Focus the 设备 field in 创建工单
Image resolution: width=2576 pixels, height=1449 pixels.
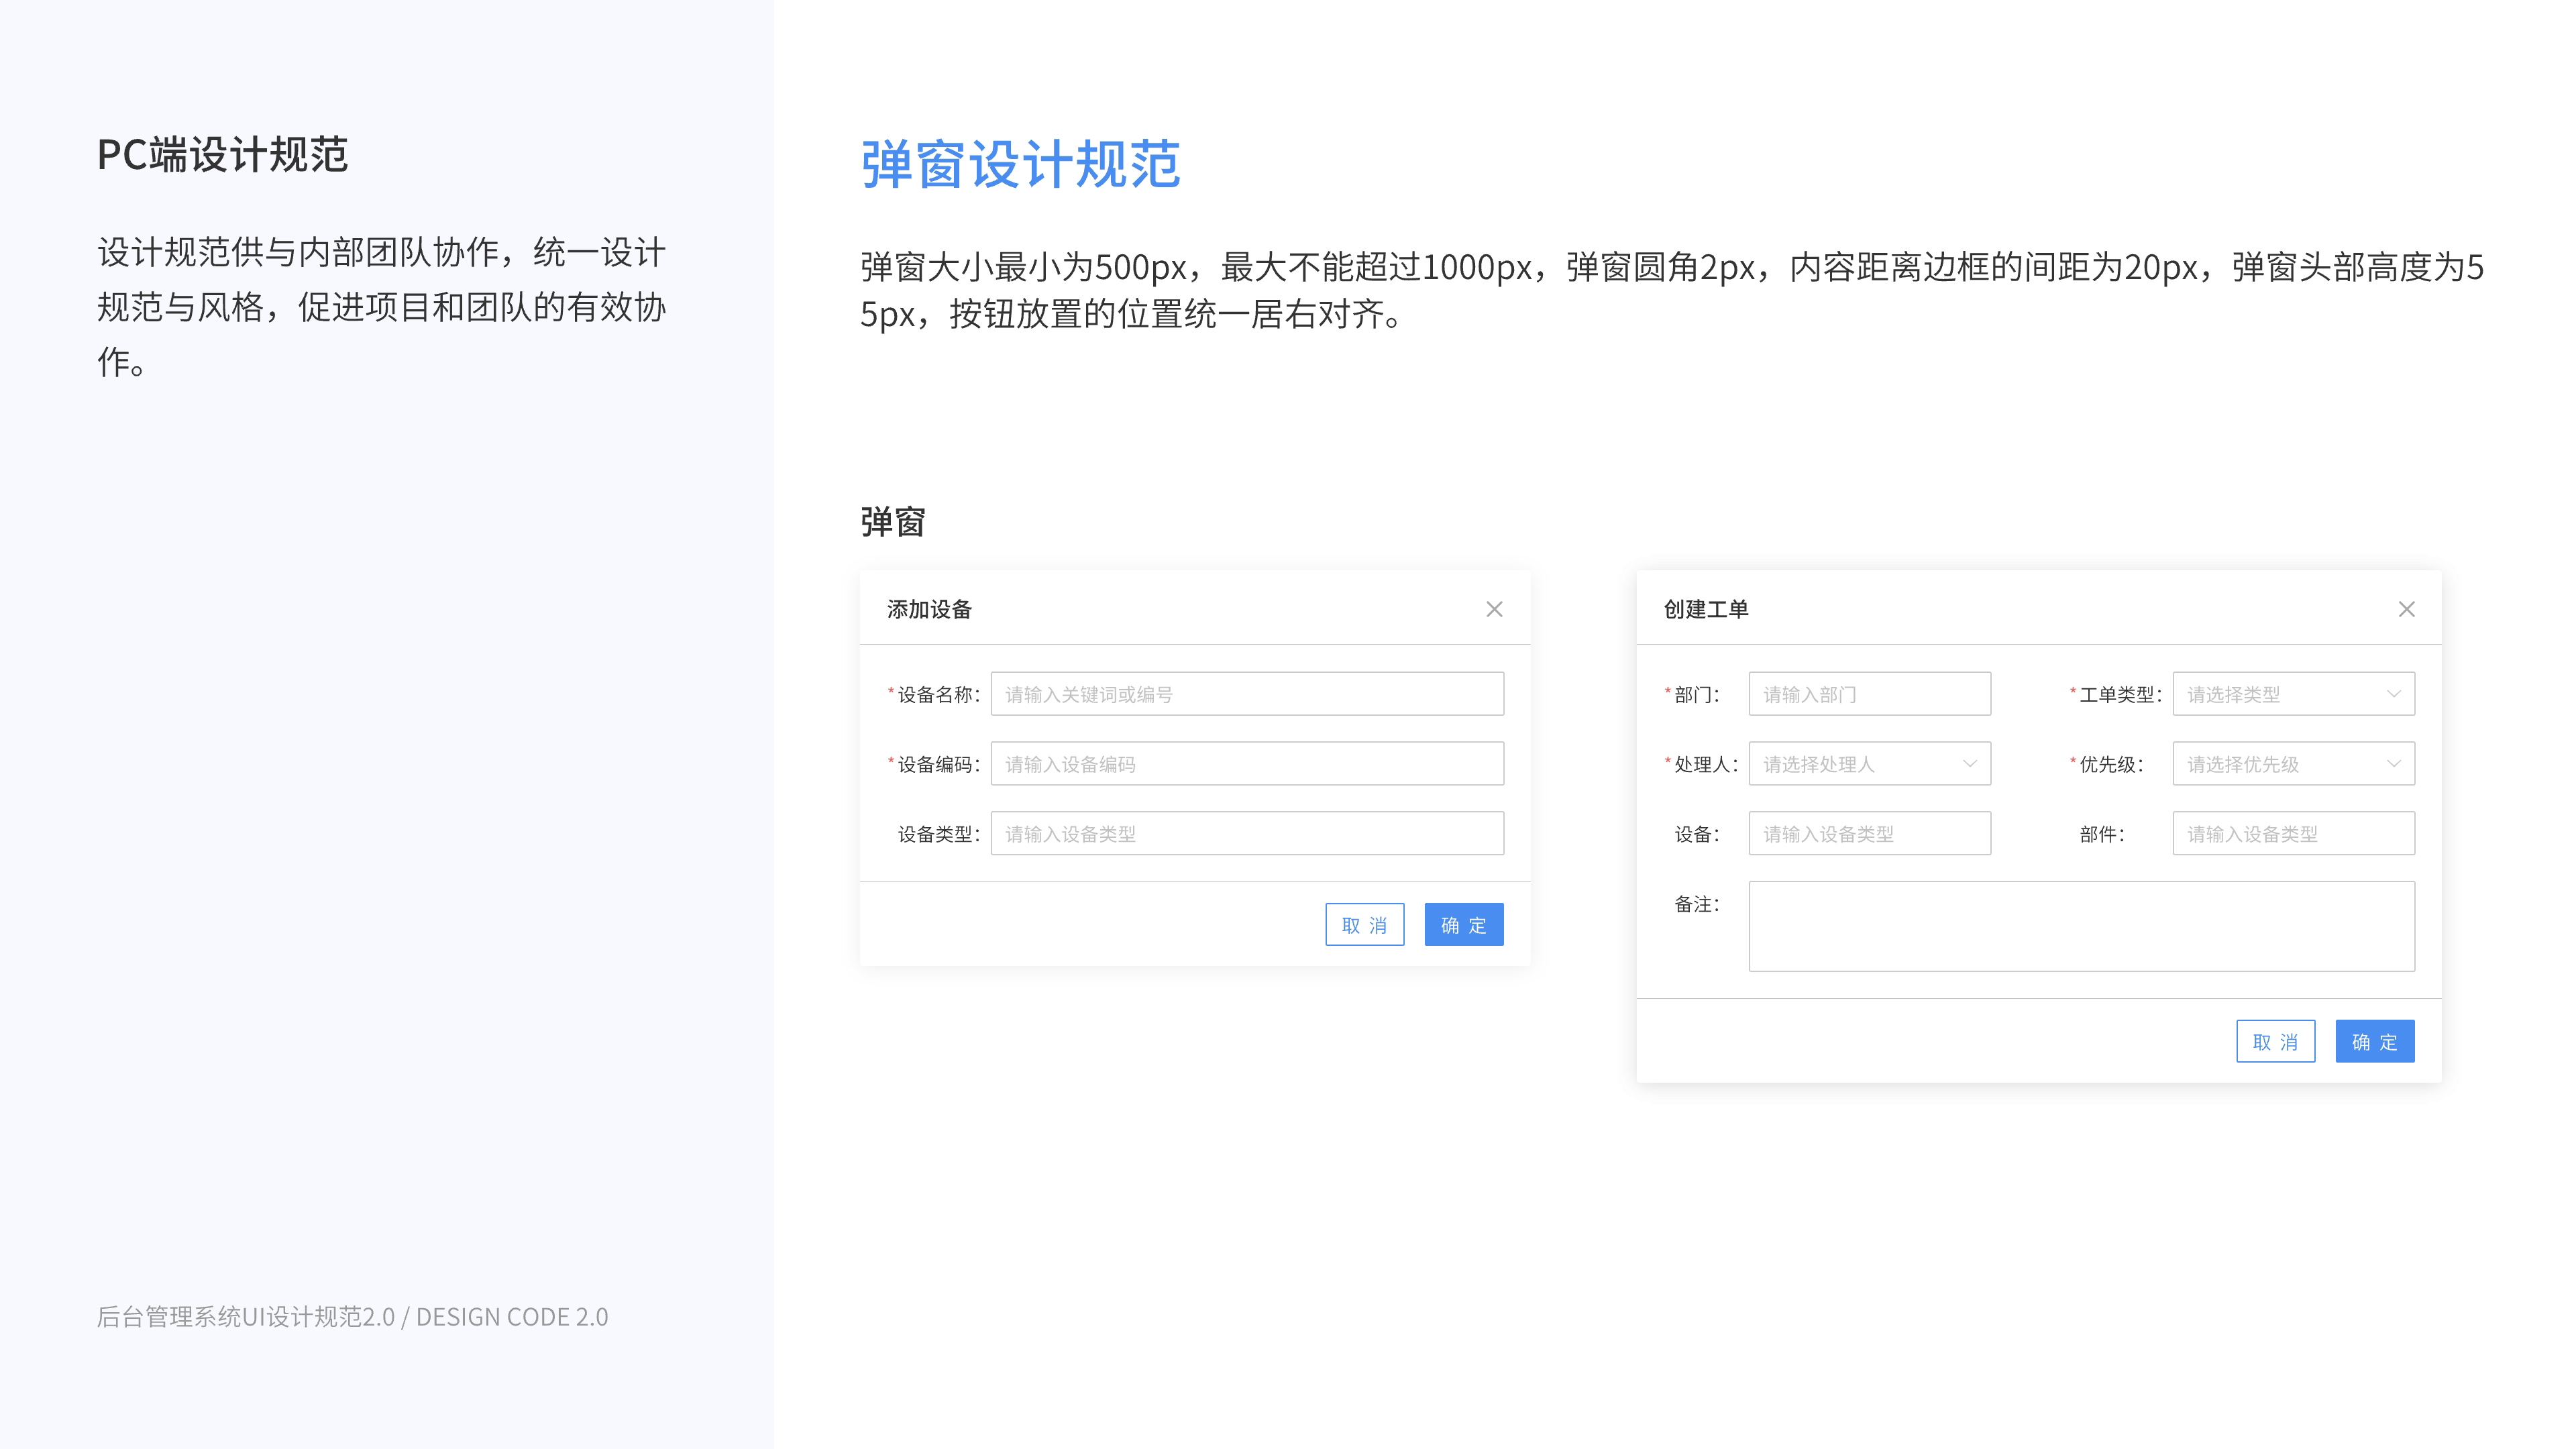coord(1869,834)
